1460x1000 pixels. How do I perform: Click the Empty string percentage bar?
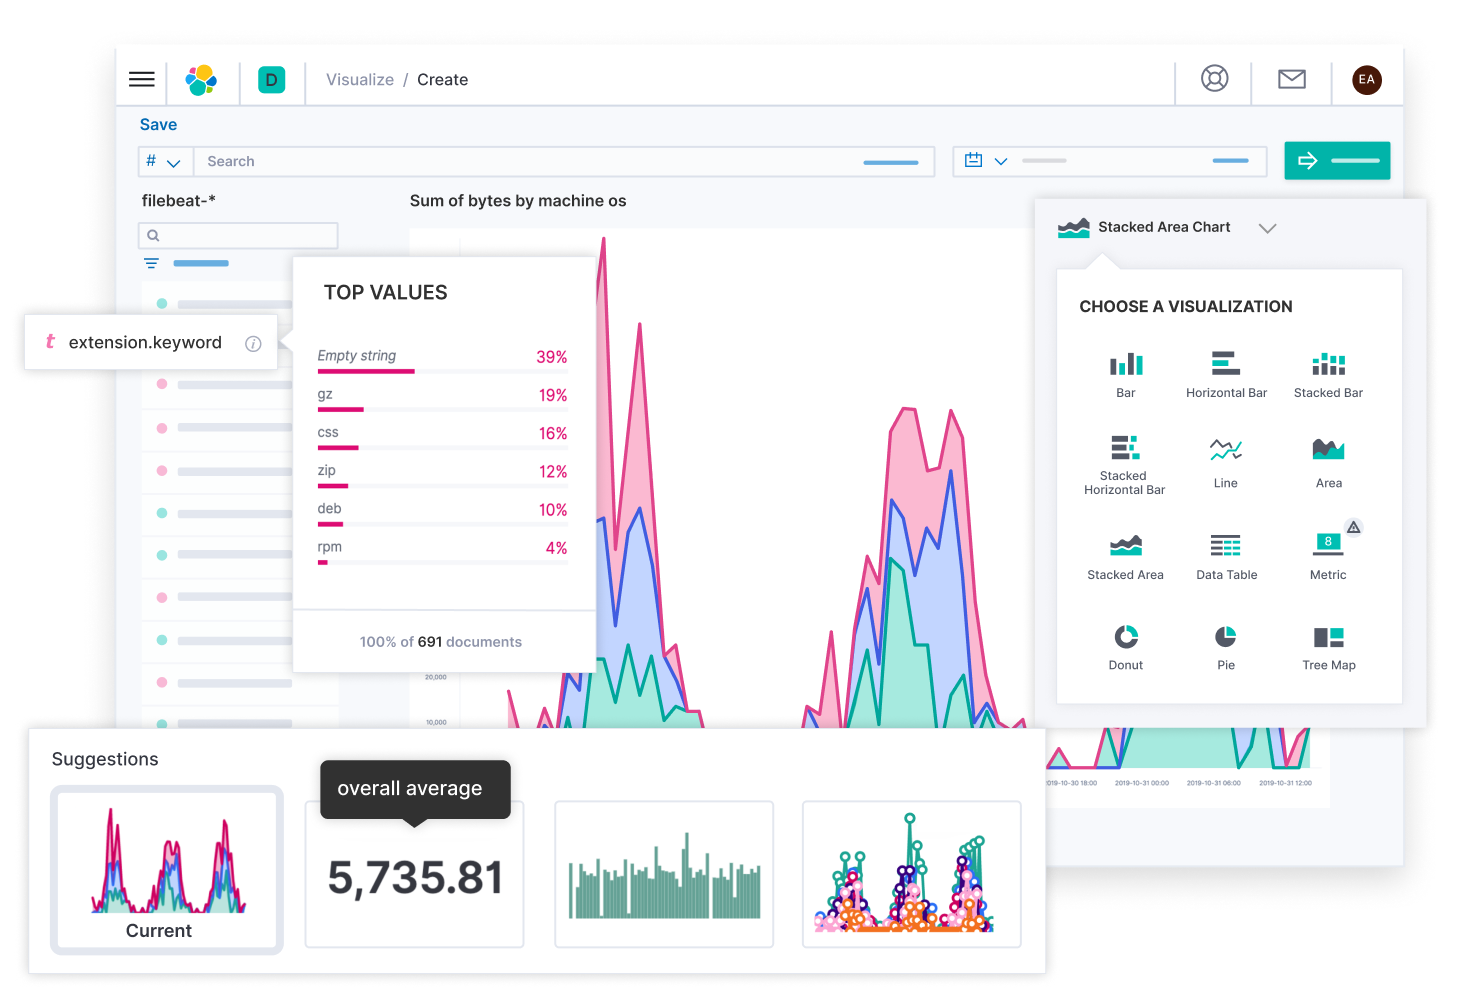pos(365,371)
